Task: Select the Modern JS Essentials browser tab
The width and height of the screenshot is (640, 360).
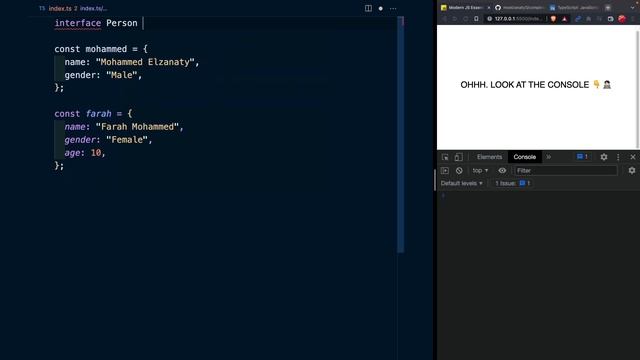Action: pos(465,8)
